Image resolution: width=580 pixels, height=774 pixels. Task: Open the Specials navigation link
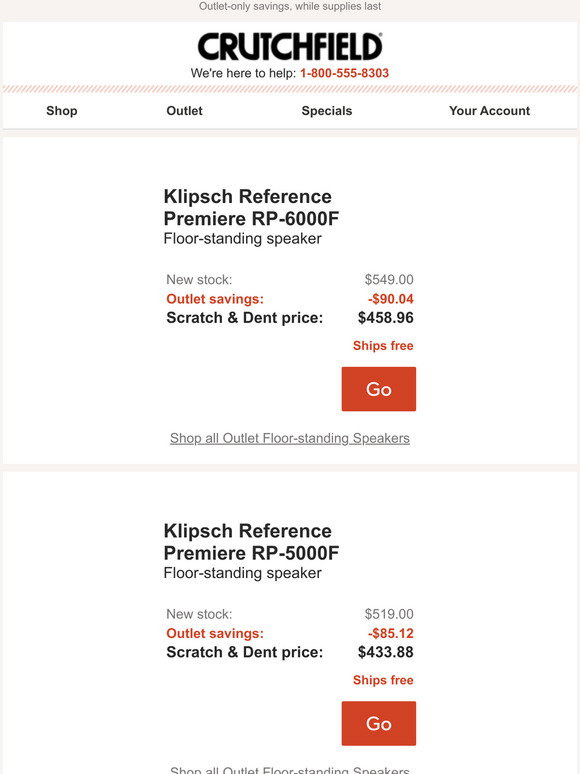pyautogui.click(x=327, y=111)
